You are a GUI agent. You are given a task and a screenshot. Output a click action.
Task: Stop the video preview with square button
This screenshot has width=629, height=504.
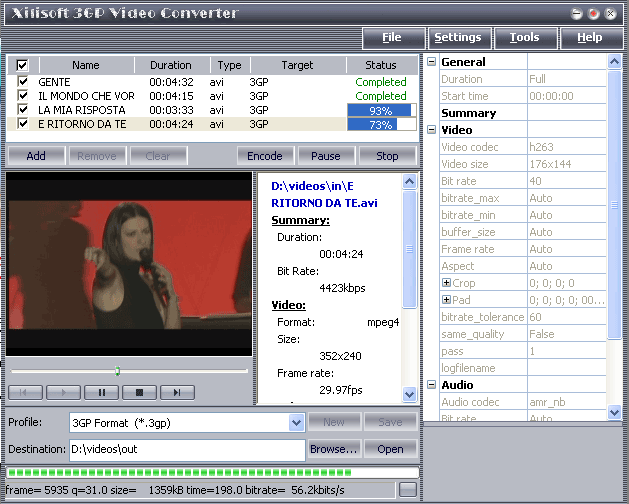139,392
